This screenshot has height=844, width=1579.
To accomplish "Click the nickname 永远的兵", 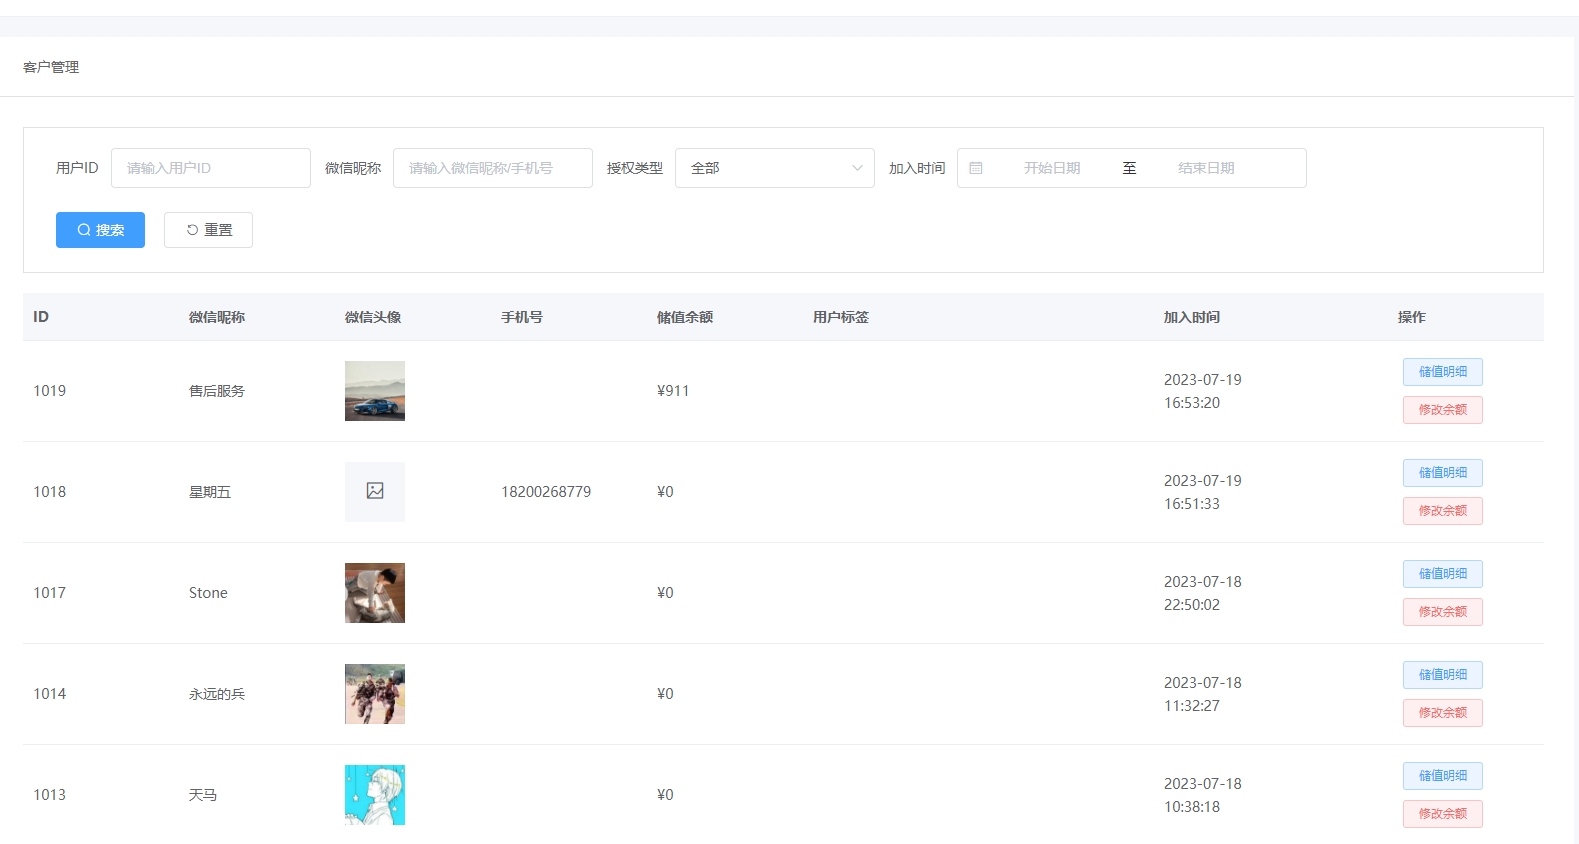I will point(217,694).
